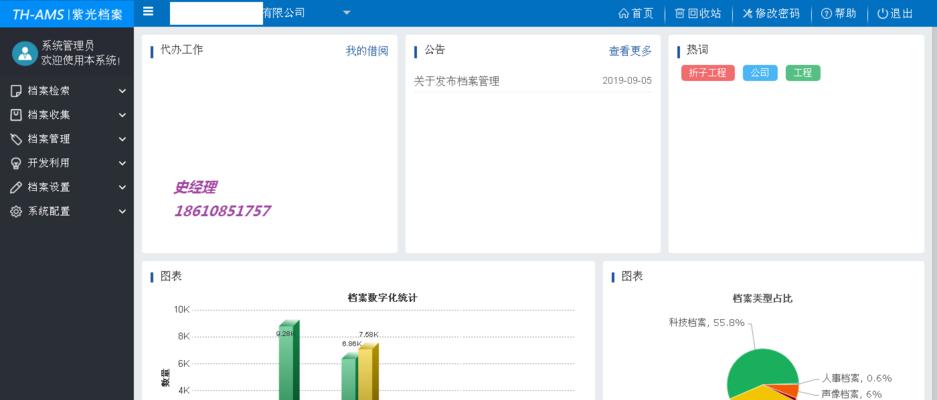Screen dimensions: 937x400
Task: Click the TH-AMS 紫光档案 logo
Action: tap(67, 14)
